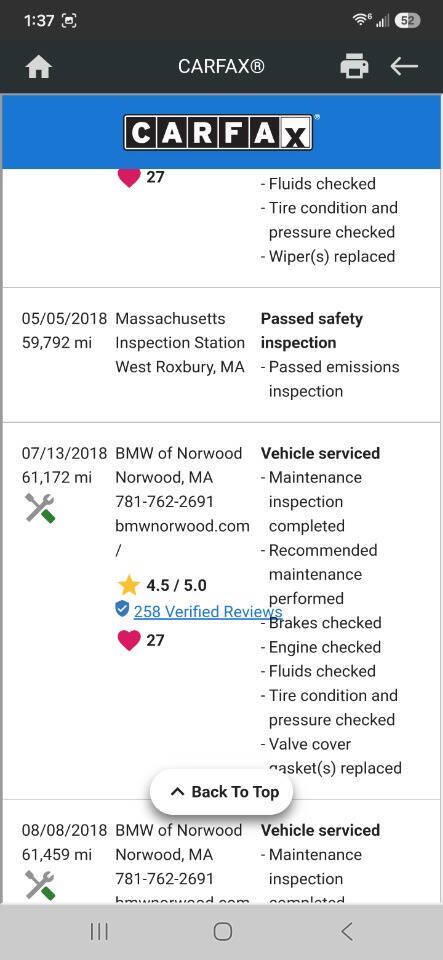Click the blue verified shield badge
This screenshot has width=443, height=960.
[122, 609]
